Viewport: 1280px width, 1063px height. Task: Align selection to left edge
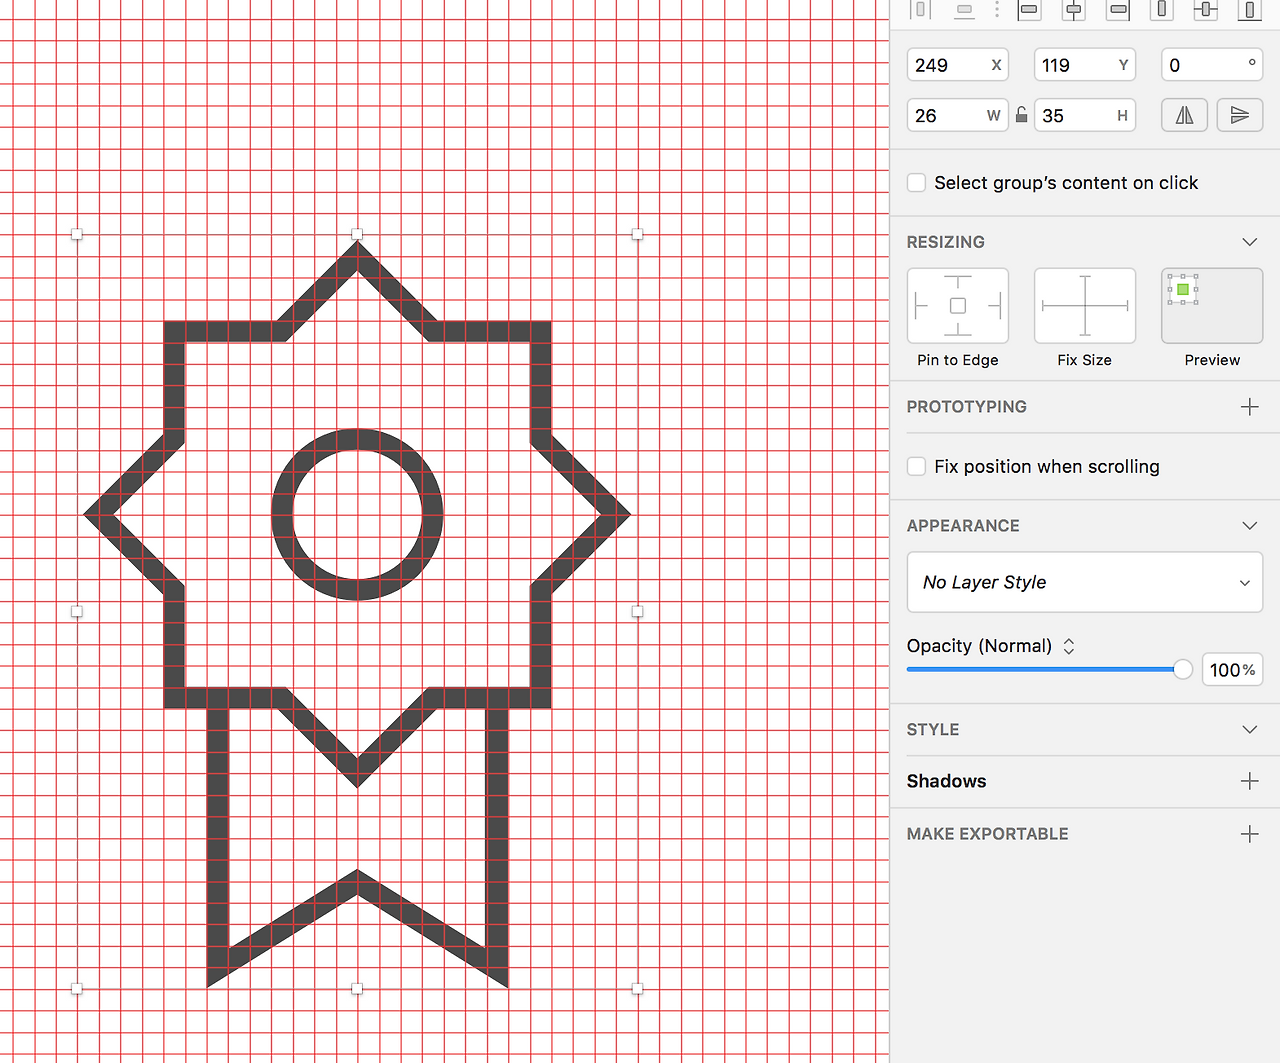(x=1029, y=10)
